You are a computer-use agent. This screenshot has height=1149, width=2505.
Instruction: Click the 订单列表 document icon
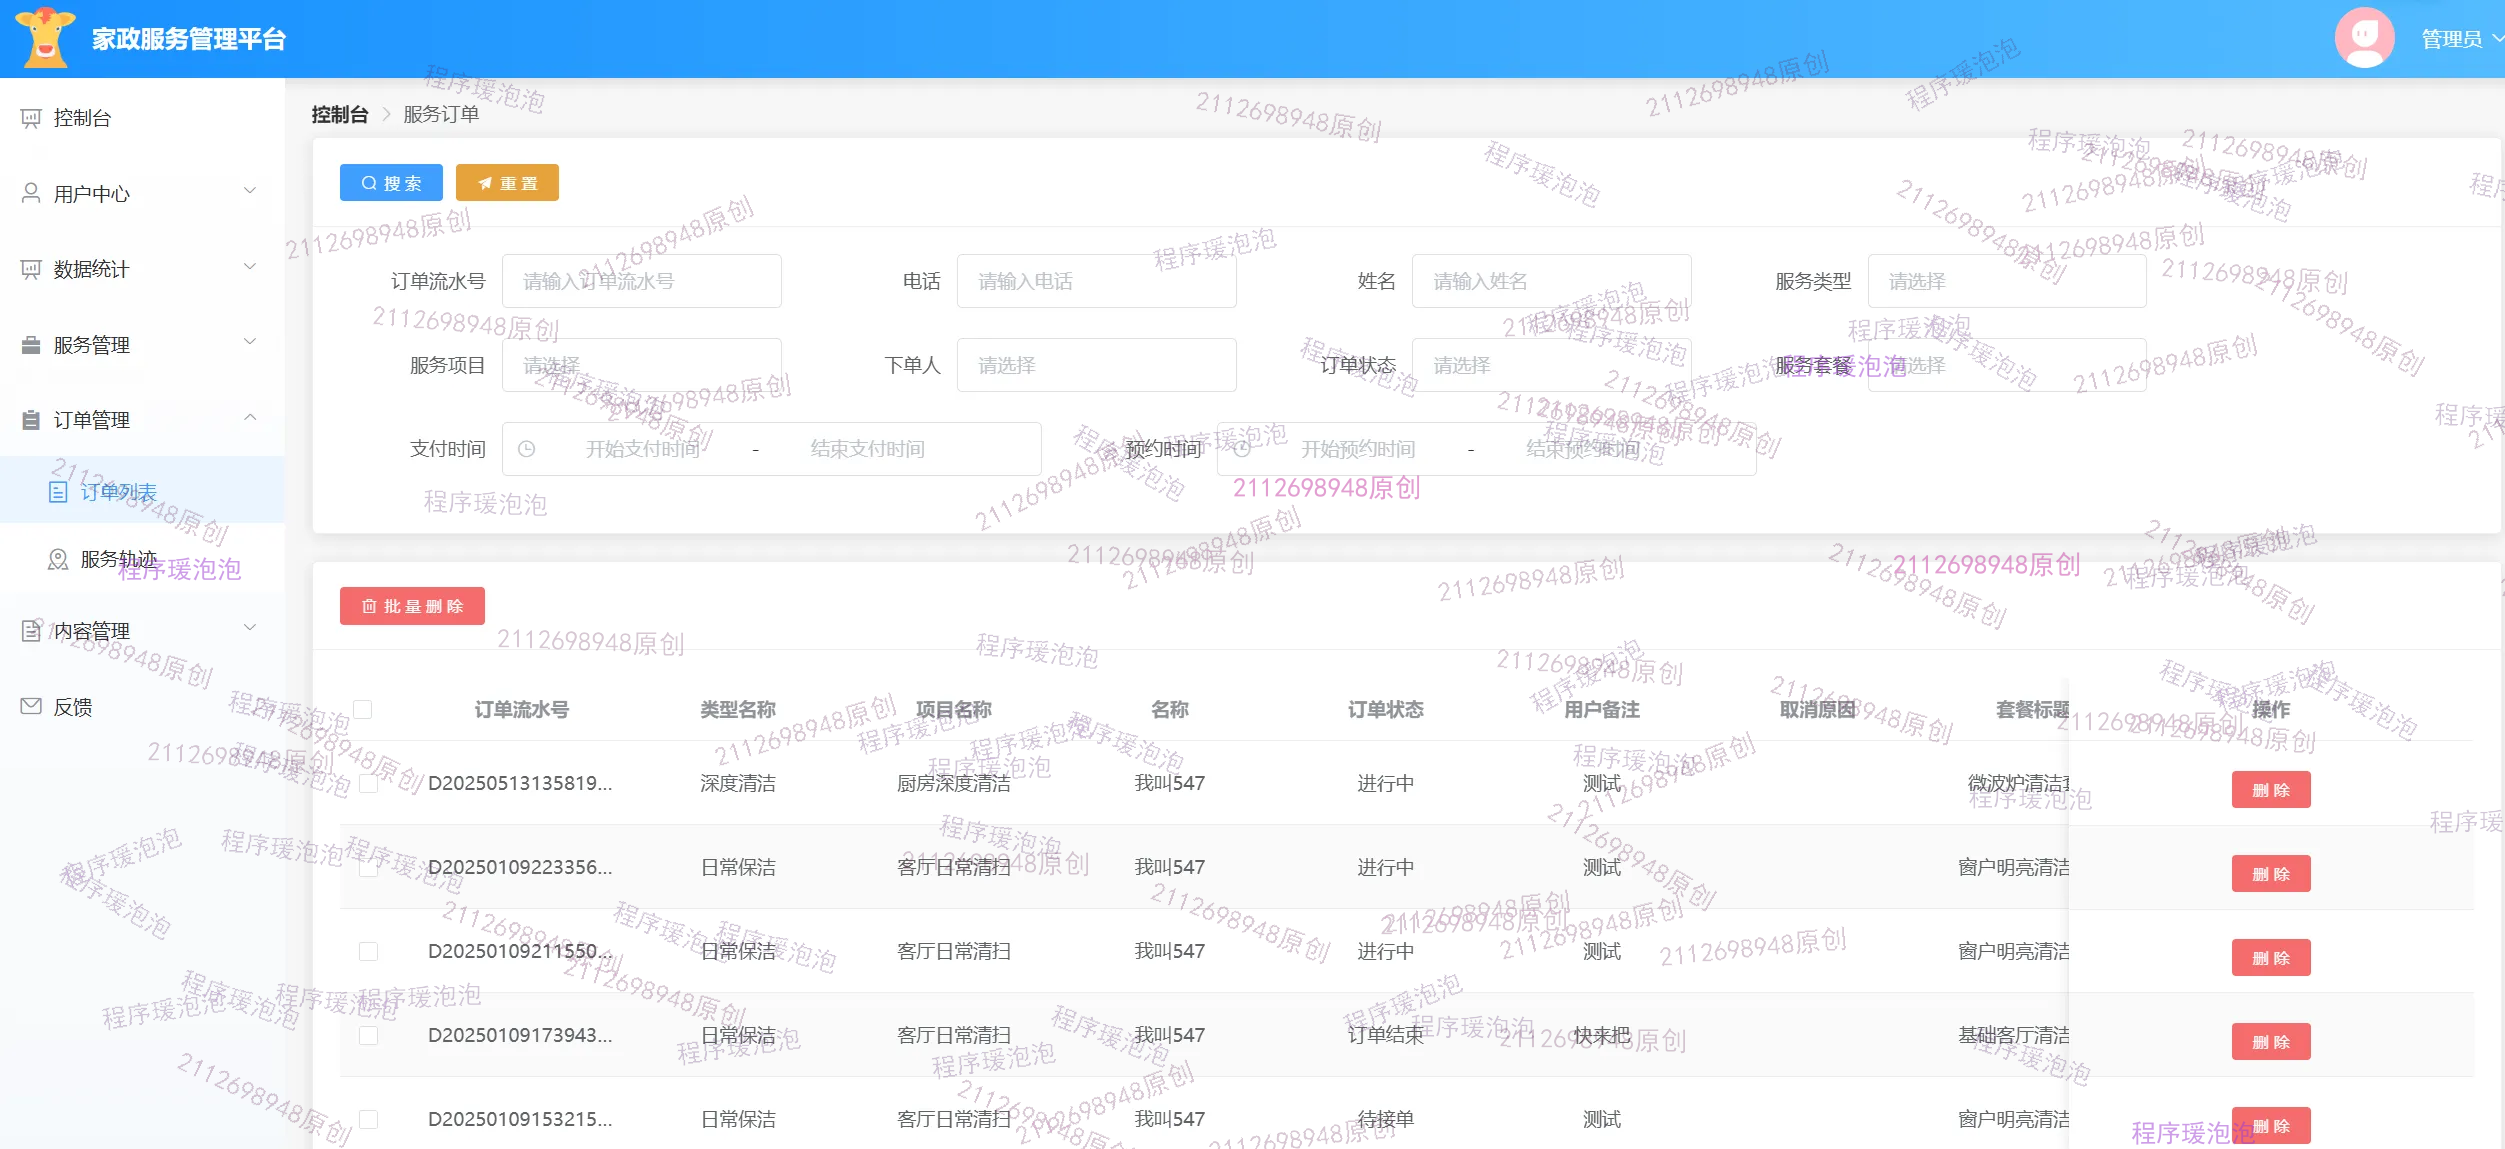(58, 492)
